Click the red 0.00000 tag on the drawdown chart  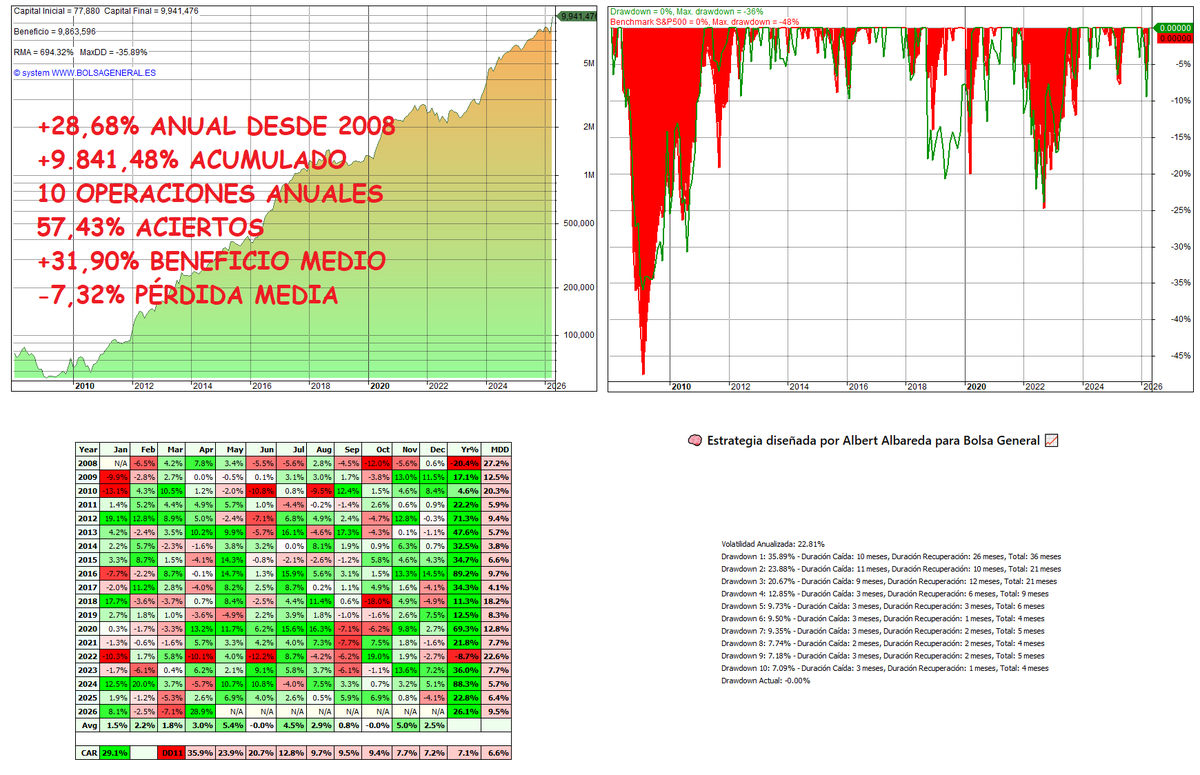[1173, 39]
